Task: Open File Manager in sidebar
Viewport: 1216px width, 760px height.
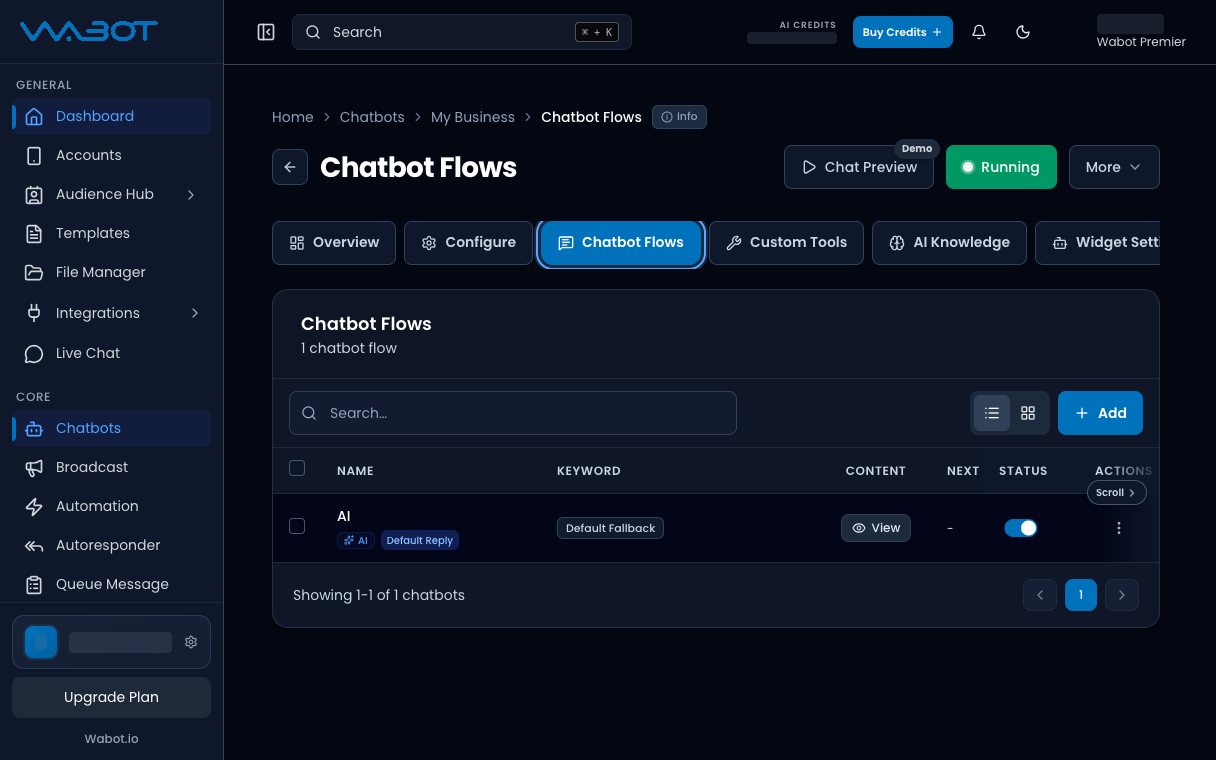Action: 111,272
